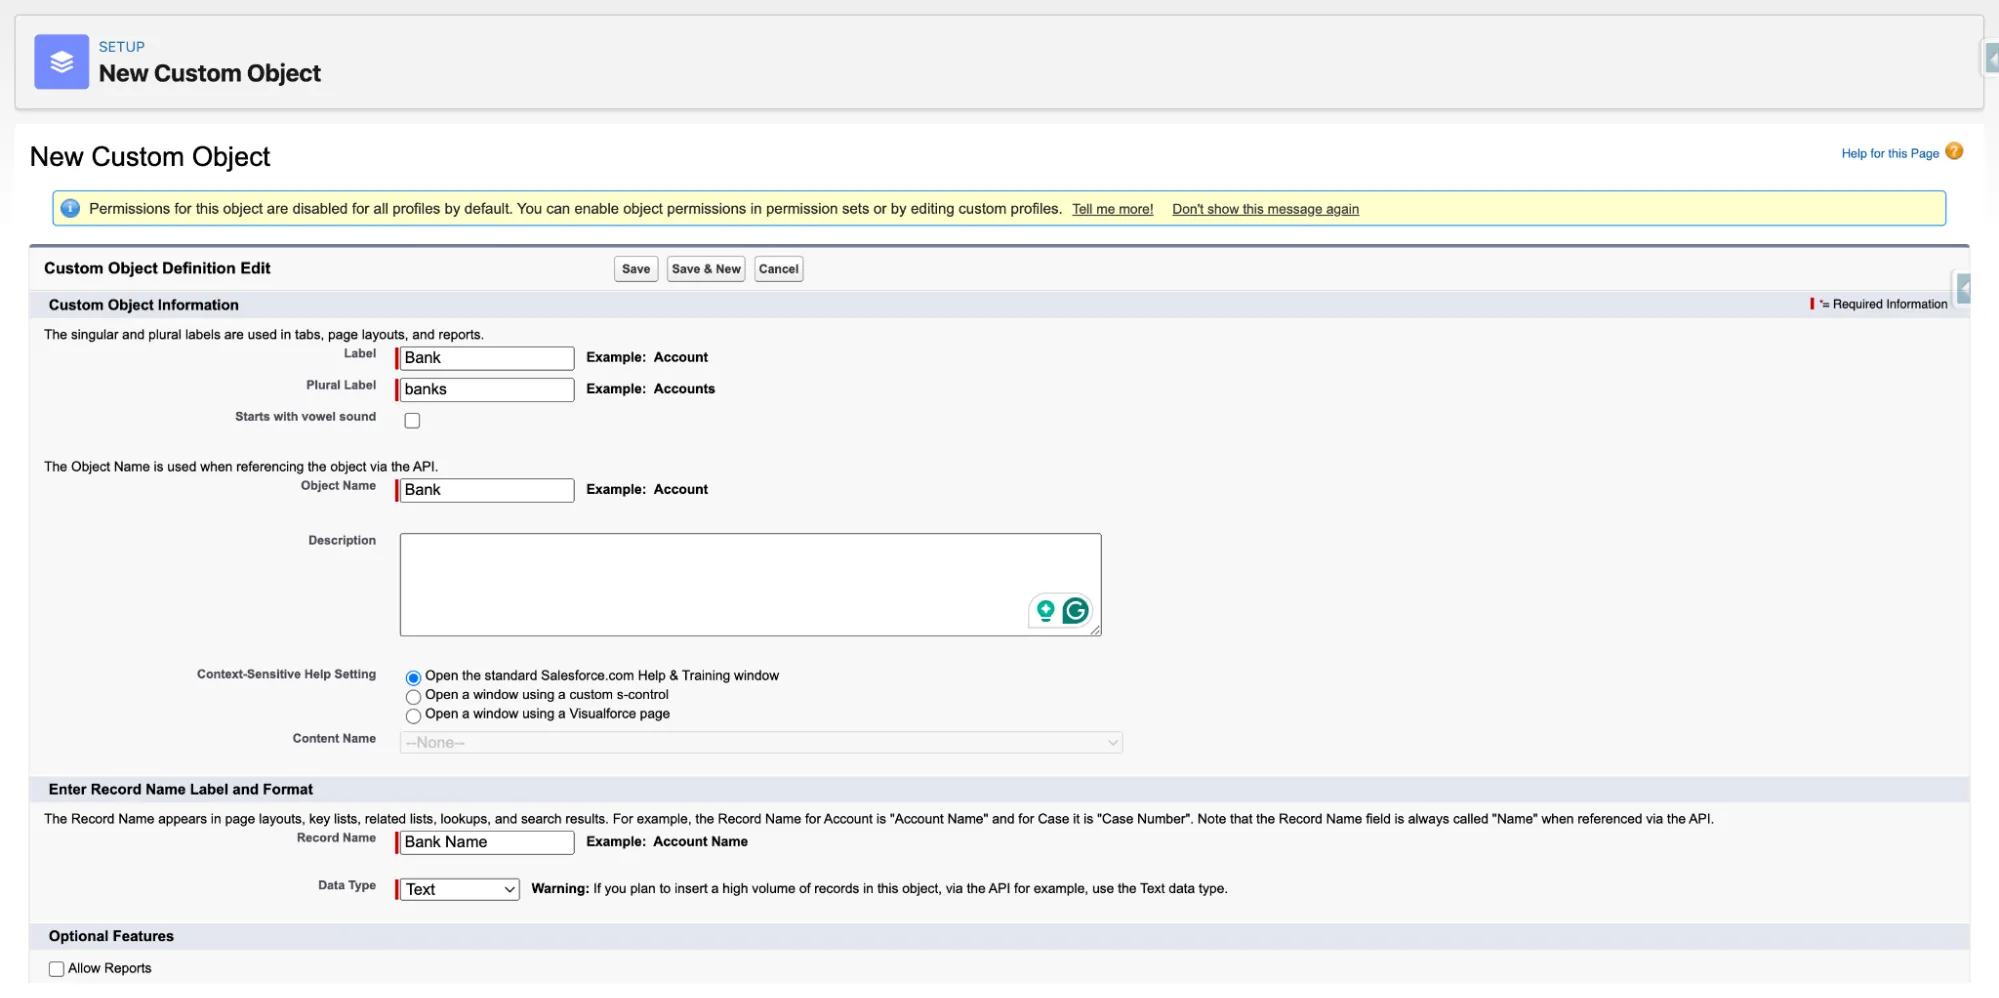Click Don't show this message again

1264,210
